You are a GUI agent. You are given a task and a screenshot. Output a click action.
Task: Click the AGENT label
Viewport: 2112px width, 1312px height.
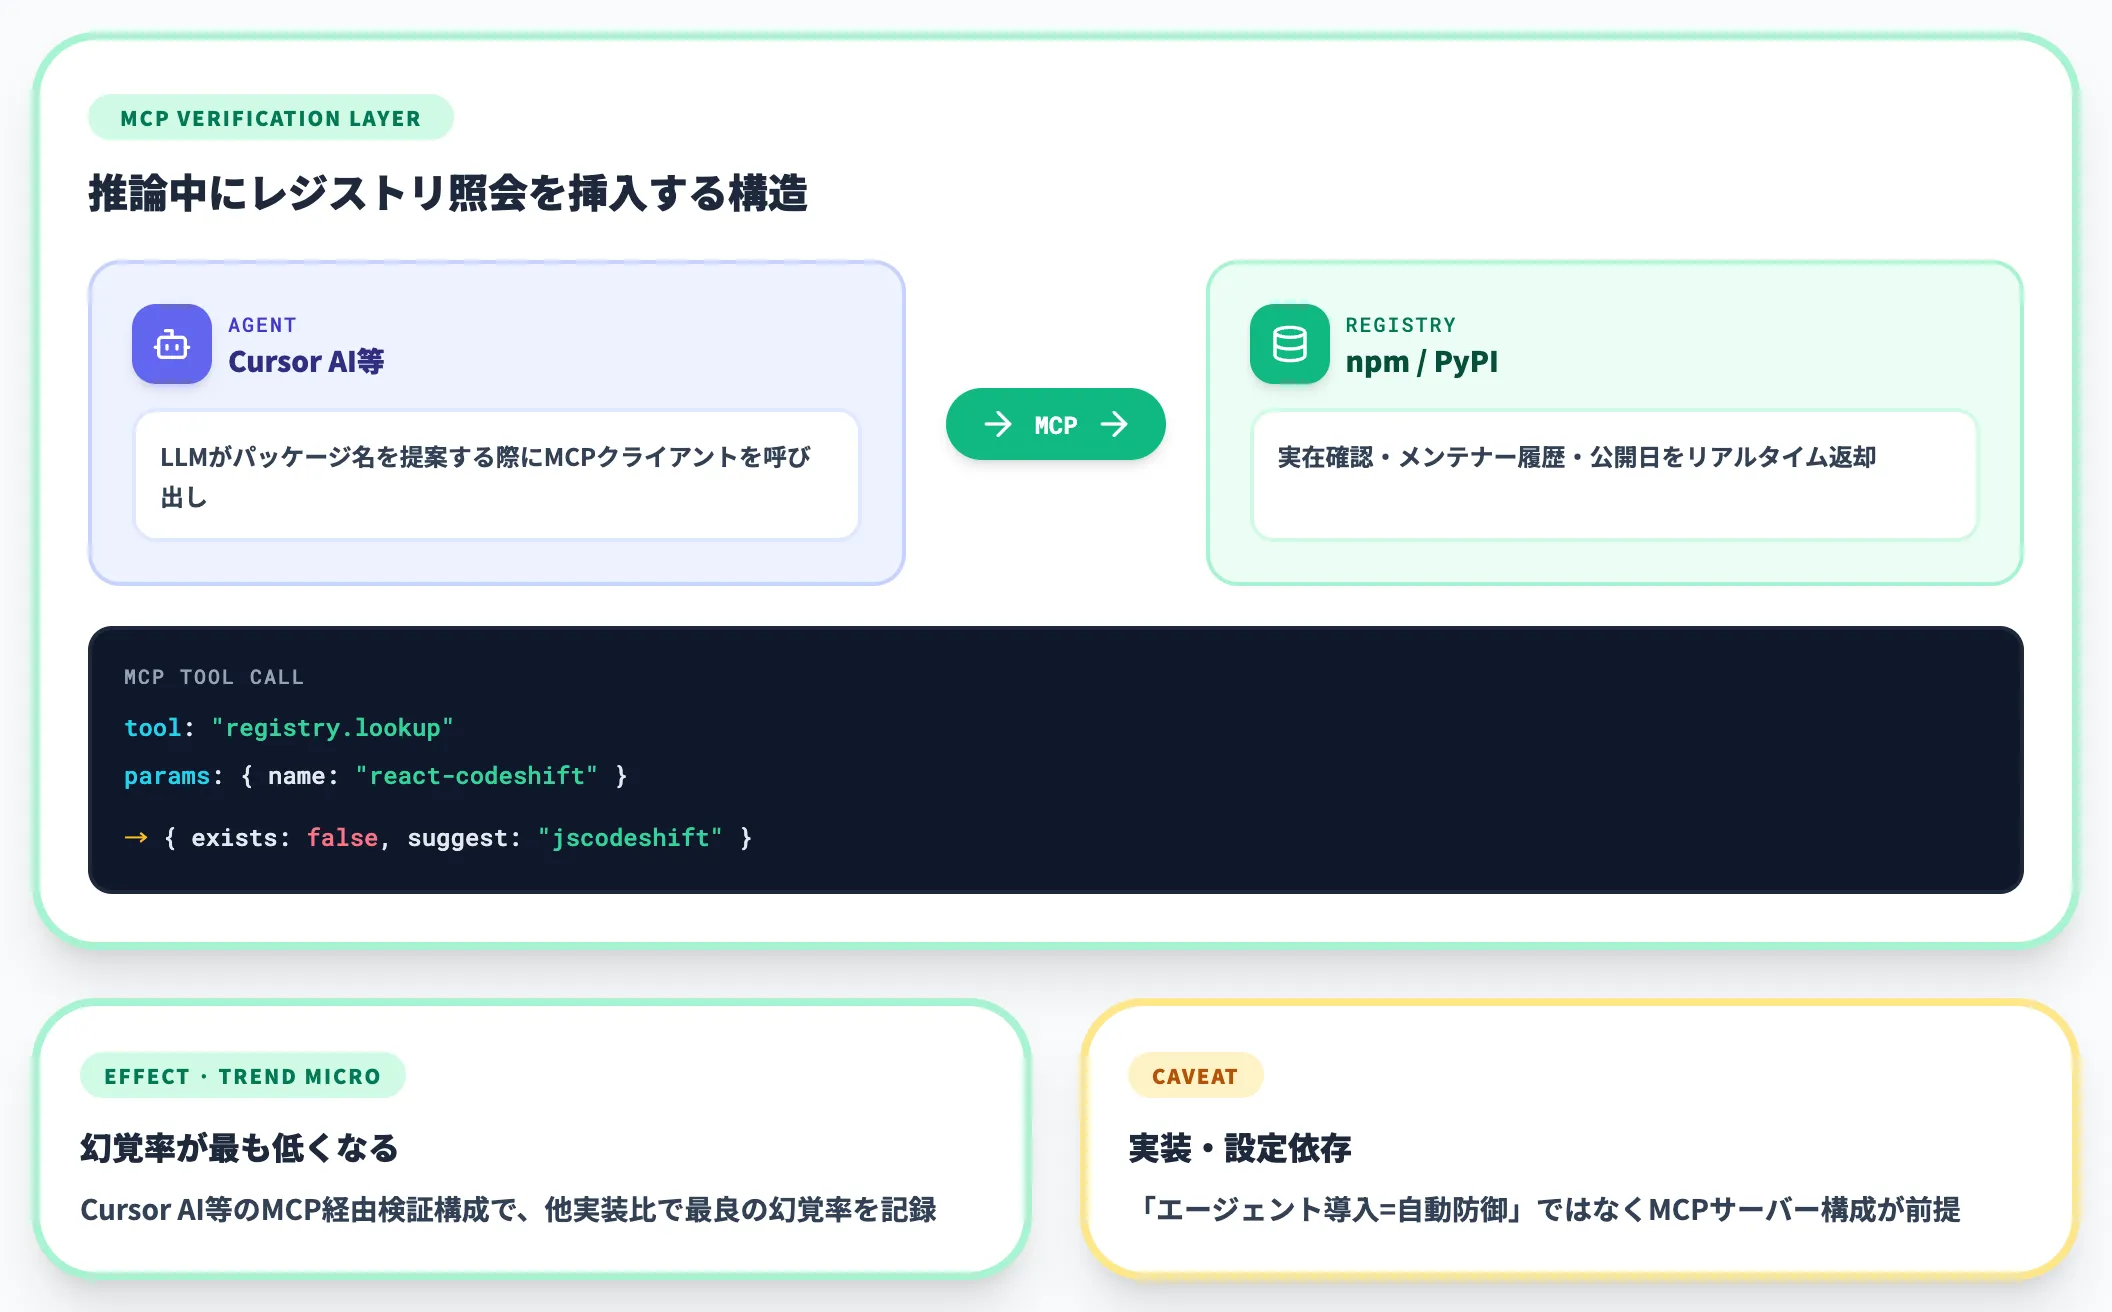pos(262,325)
